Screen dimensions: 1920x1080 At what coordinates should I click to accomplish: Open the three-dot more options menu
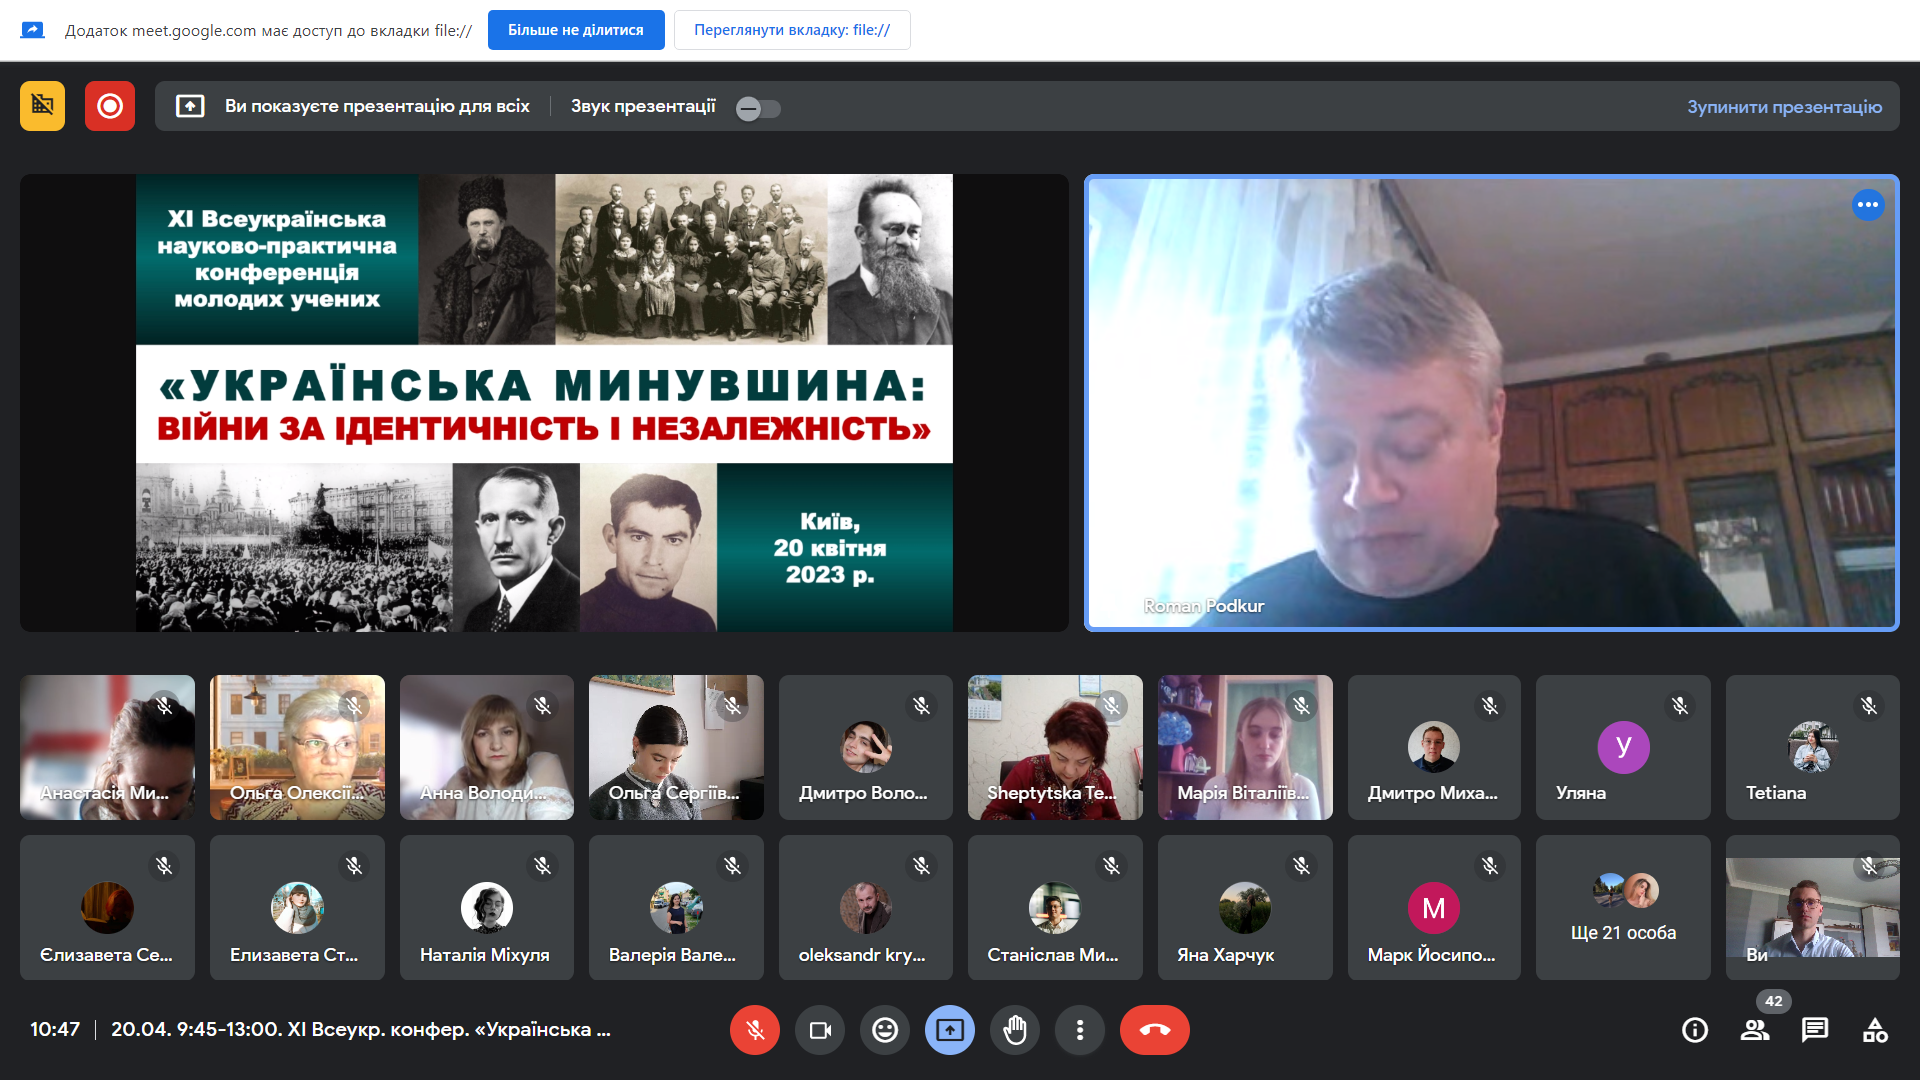click(1080, 1030)
